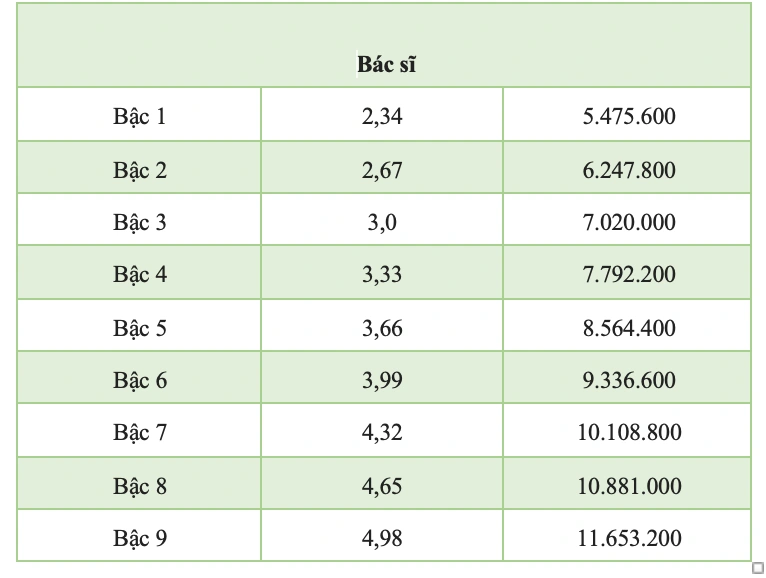The height and width of the screenshot is (578, 766).
Task: Select the salary cell 5.475.600
Action: coord(629,116)
